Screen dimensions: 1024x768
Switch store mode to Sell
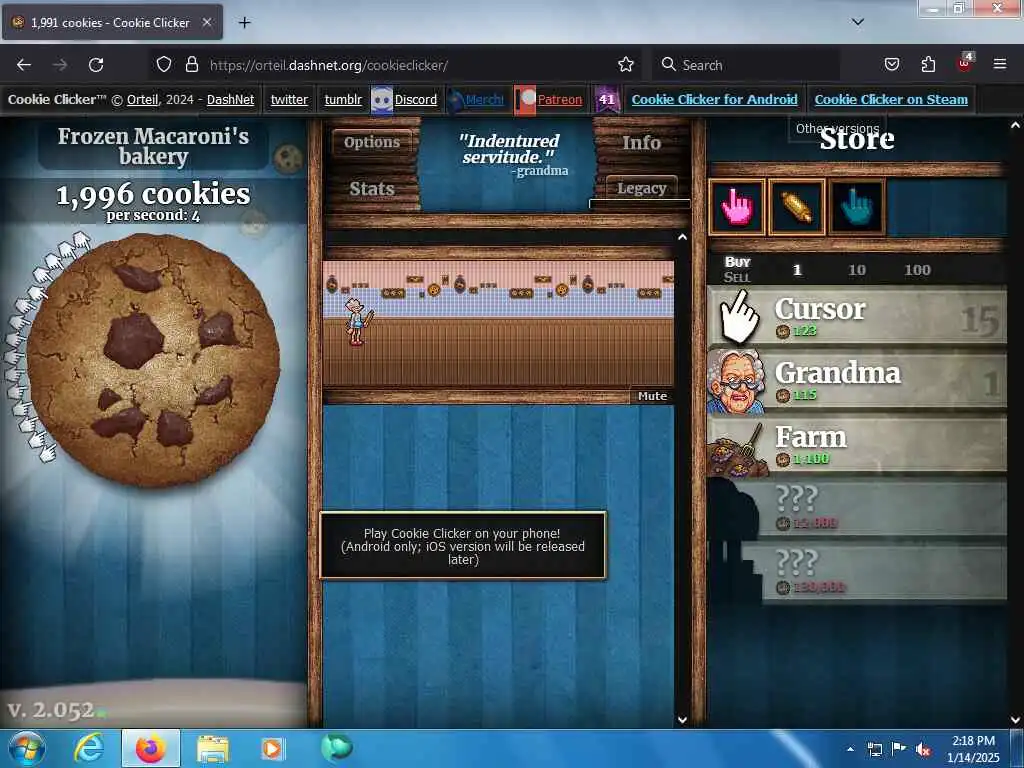tap(737, 277)
